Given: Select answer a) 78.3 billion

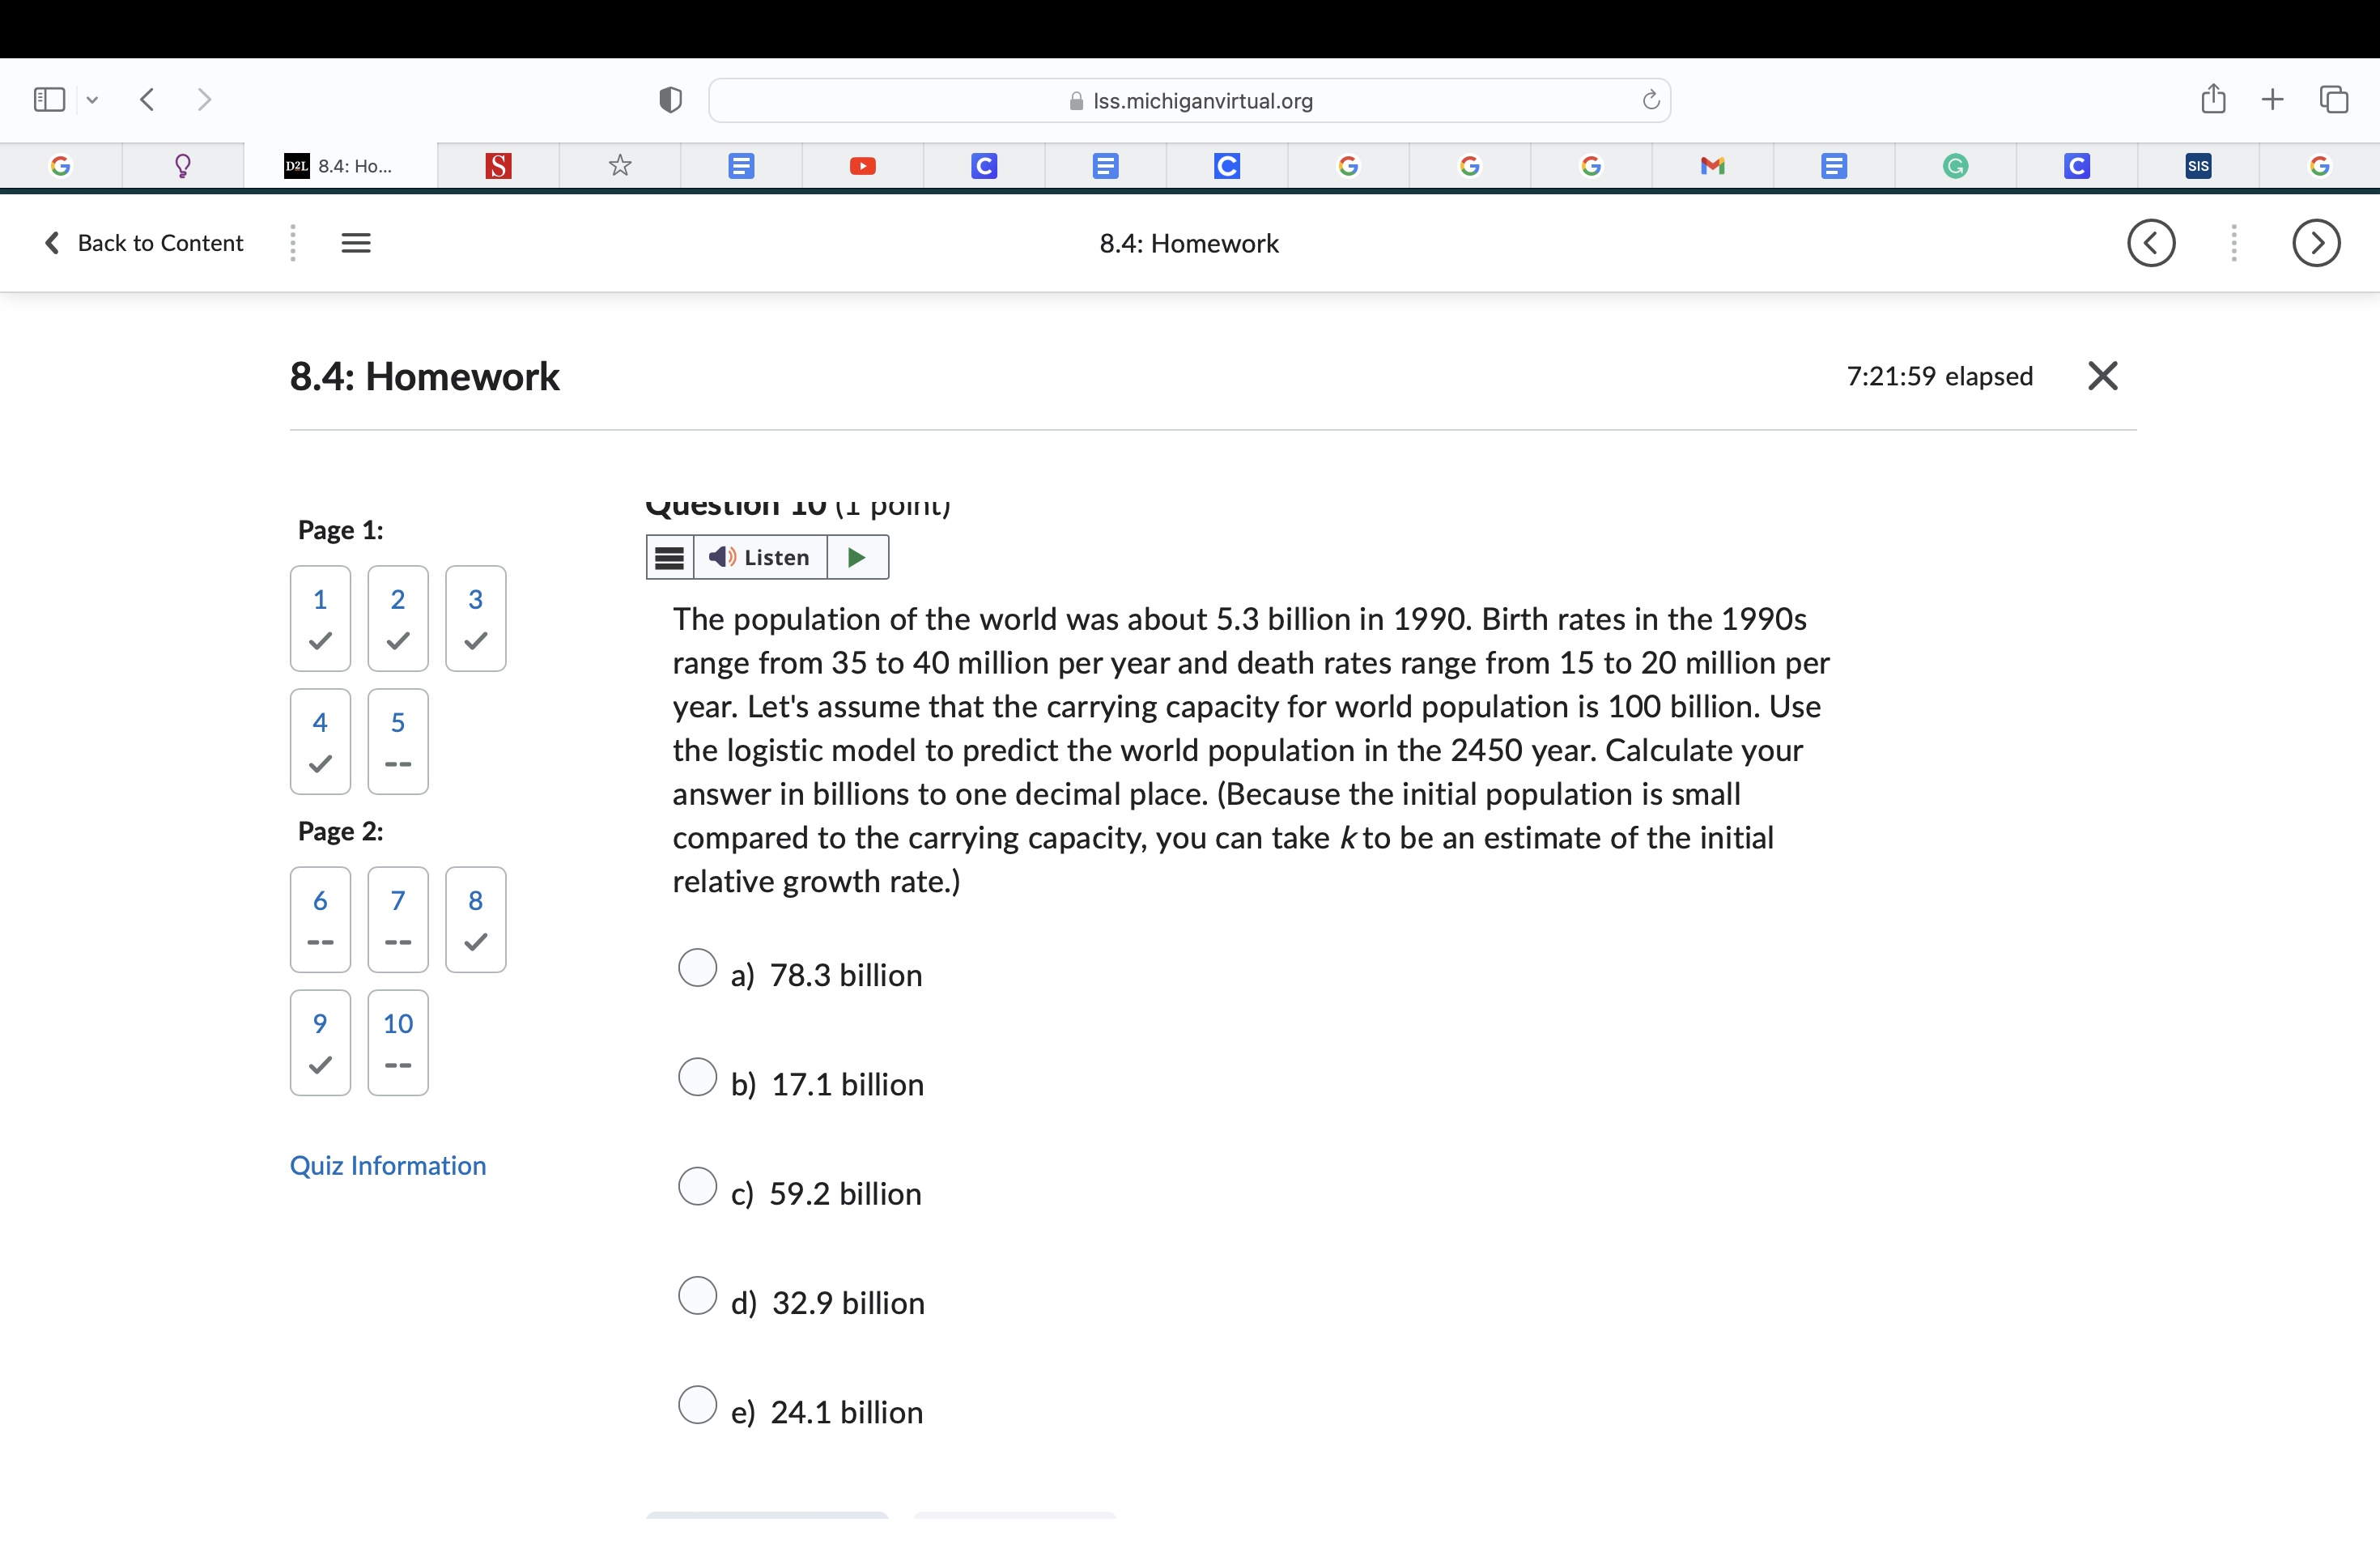Looking at the screenshot, I should (699, 968).
